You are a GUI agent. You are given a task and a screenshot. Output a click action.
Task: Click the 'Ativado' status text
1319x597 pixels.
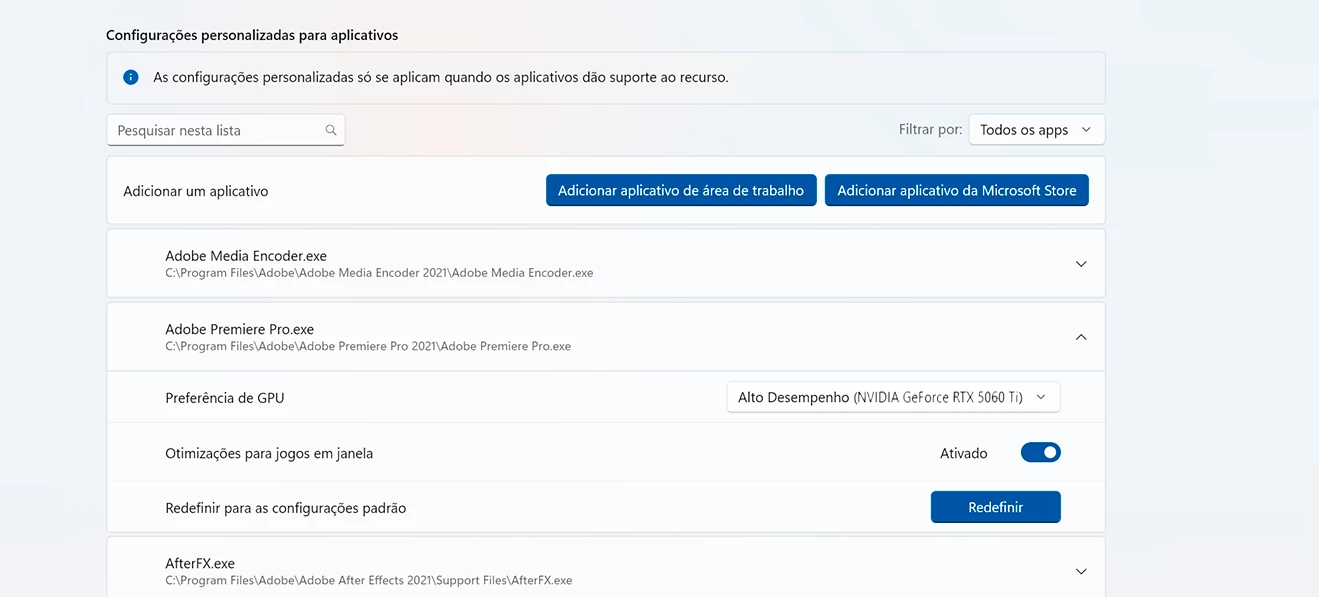964,453
